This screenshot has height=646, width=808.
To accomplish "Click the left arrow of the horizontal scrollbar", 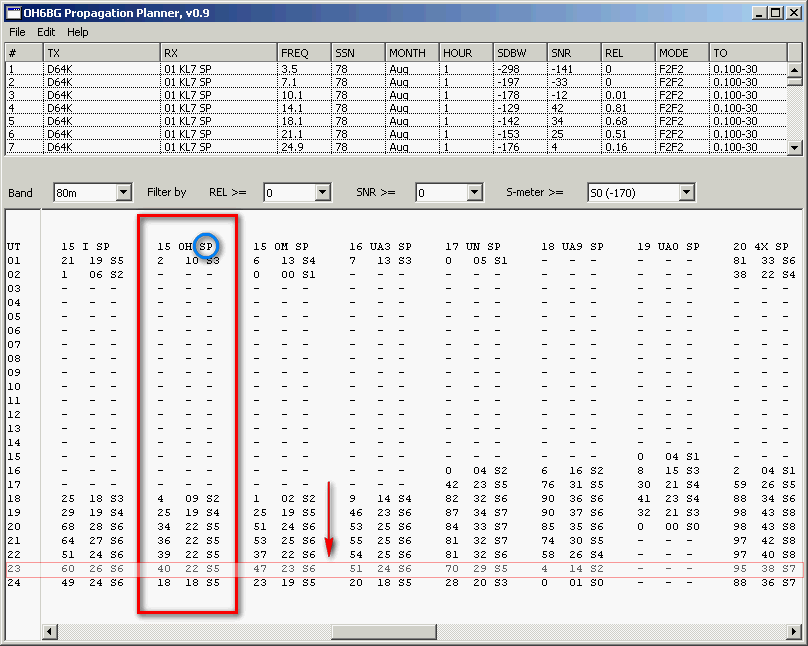I will coord(49,631).
